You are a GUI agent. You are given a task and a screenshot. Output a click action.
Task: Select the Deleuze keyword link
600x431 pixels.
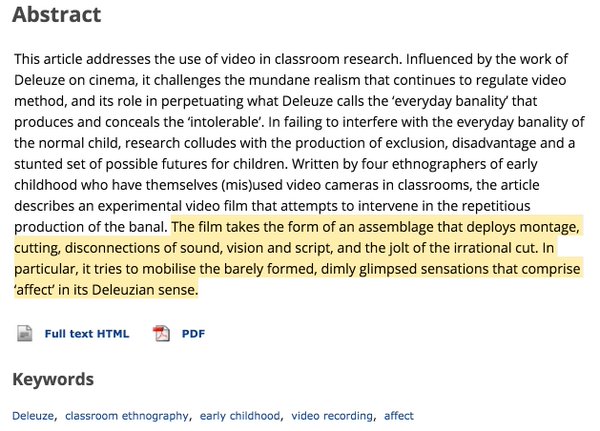tap(33, 416)
